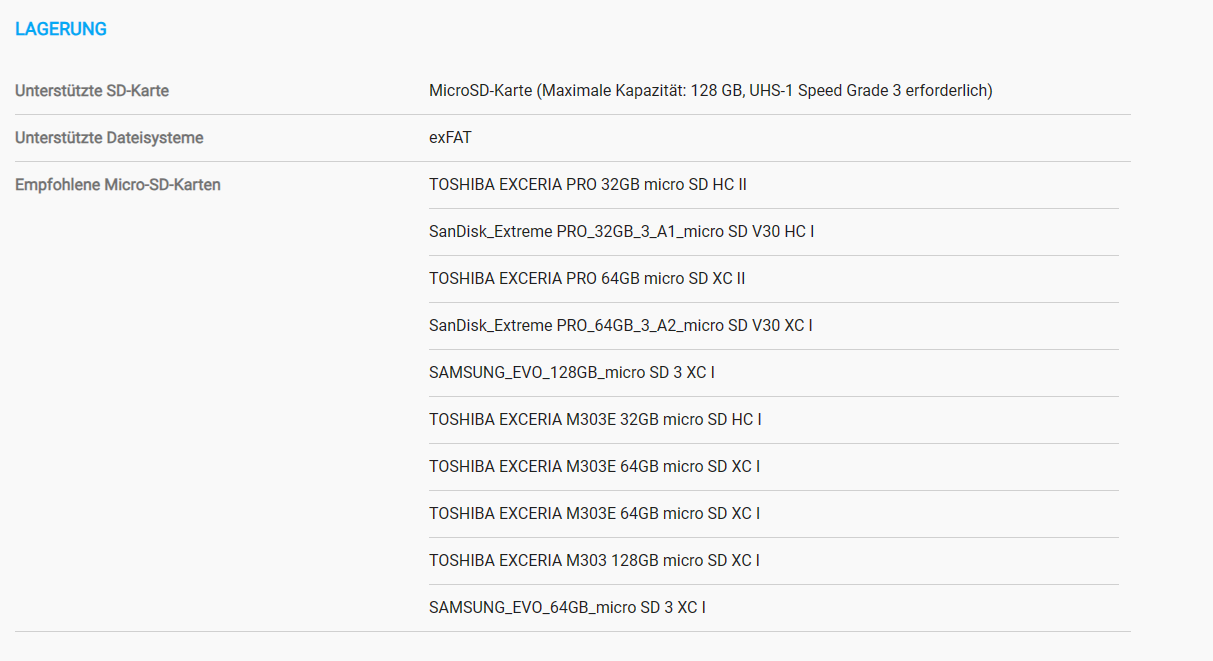1213x661 pixels.
Task: Click TOSHIBA EXCERIA M303E 32GB entry
Action: (595, 420)
